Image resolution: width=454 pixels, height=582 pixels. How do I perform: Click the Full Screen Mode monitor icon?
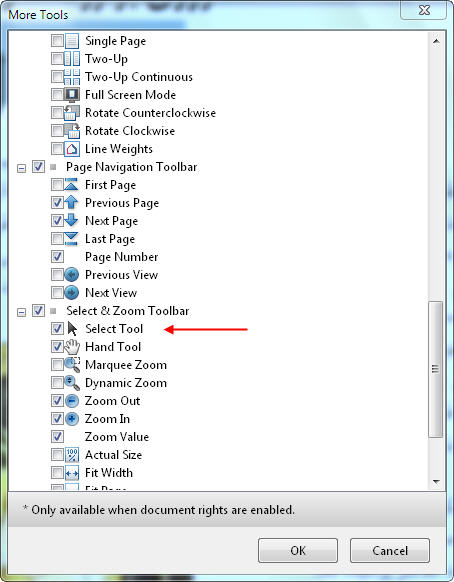coord(72,95)
